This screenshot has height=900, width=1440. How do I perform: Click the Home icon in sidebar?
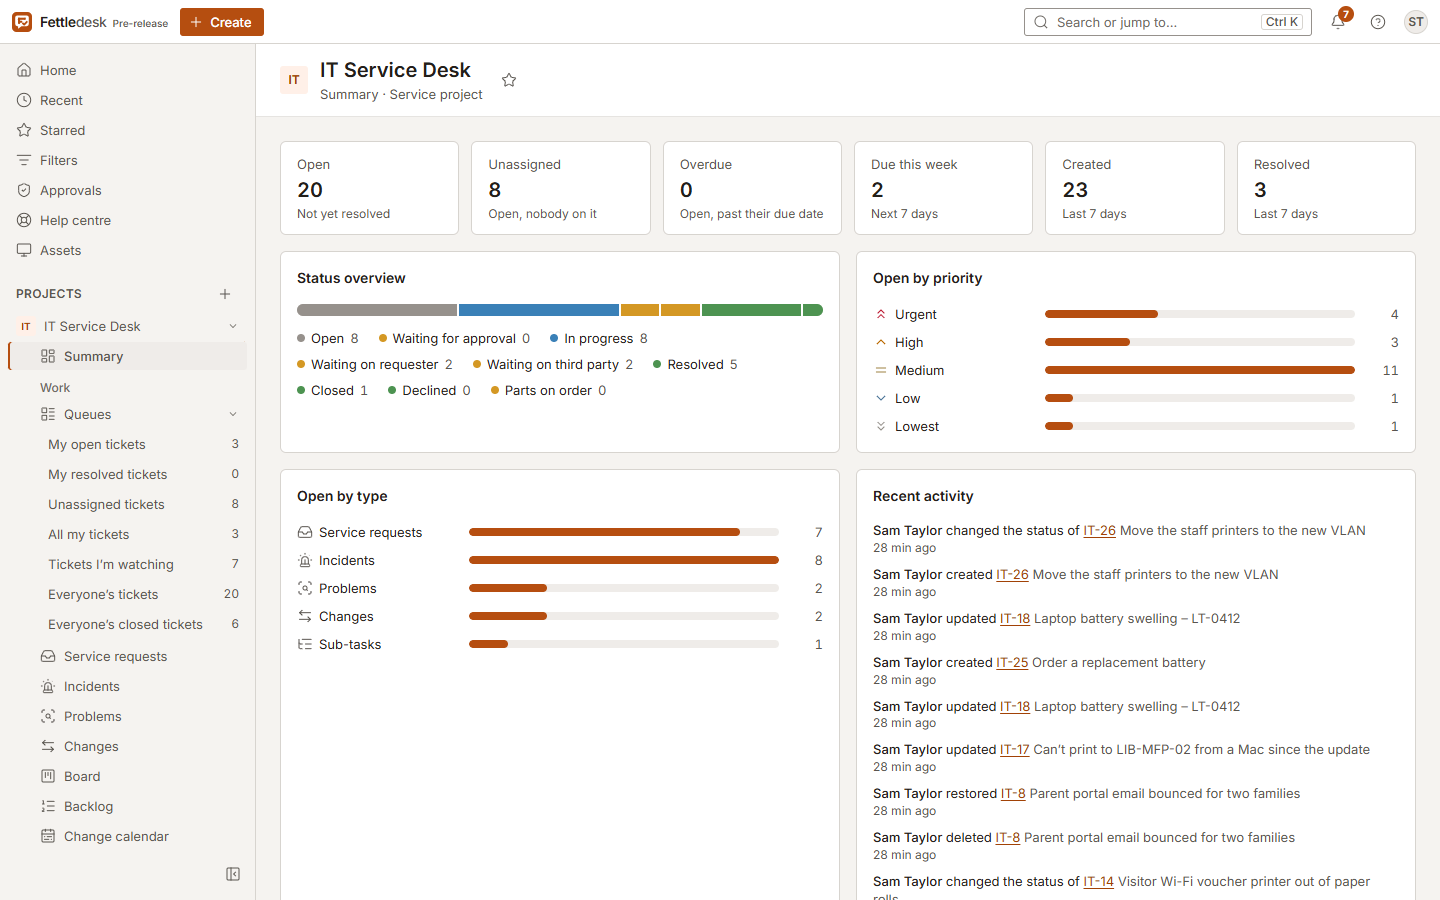[x=24, y=70]
